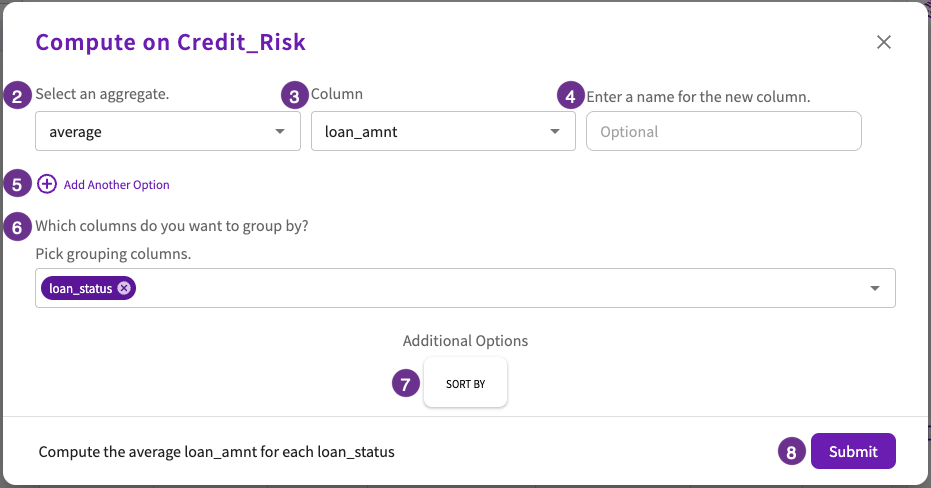Click the step 8 badge beside Submit

click(791, 452)
